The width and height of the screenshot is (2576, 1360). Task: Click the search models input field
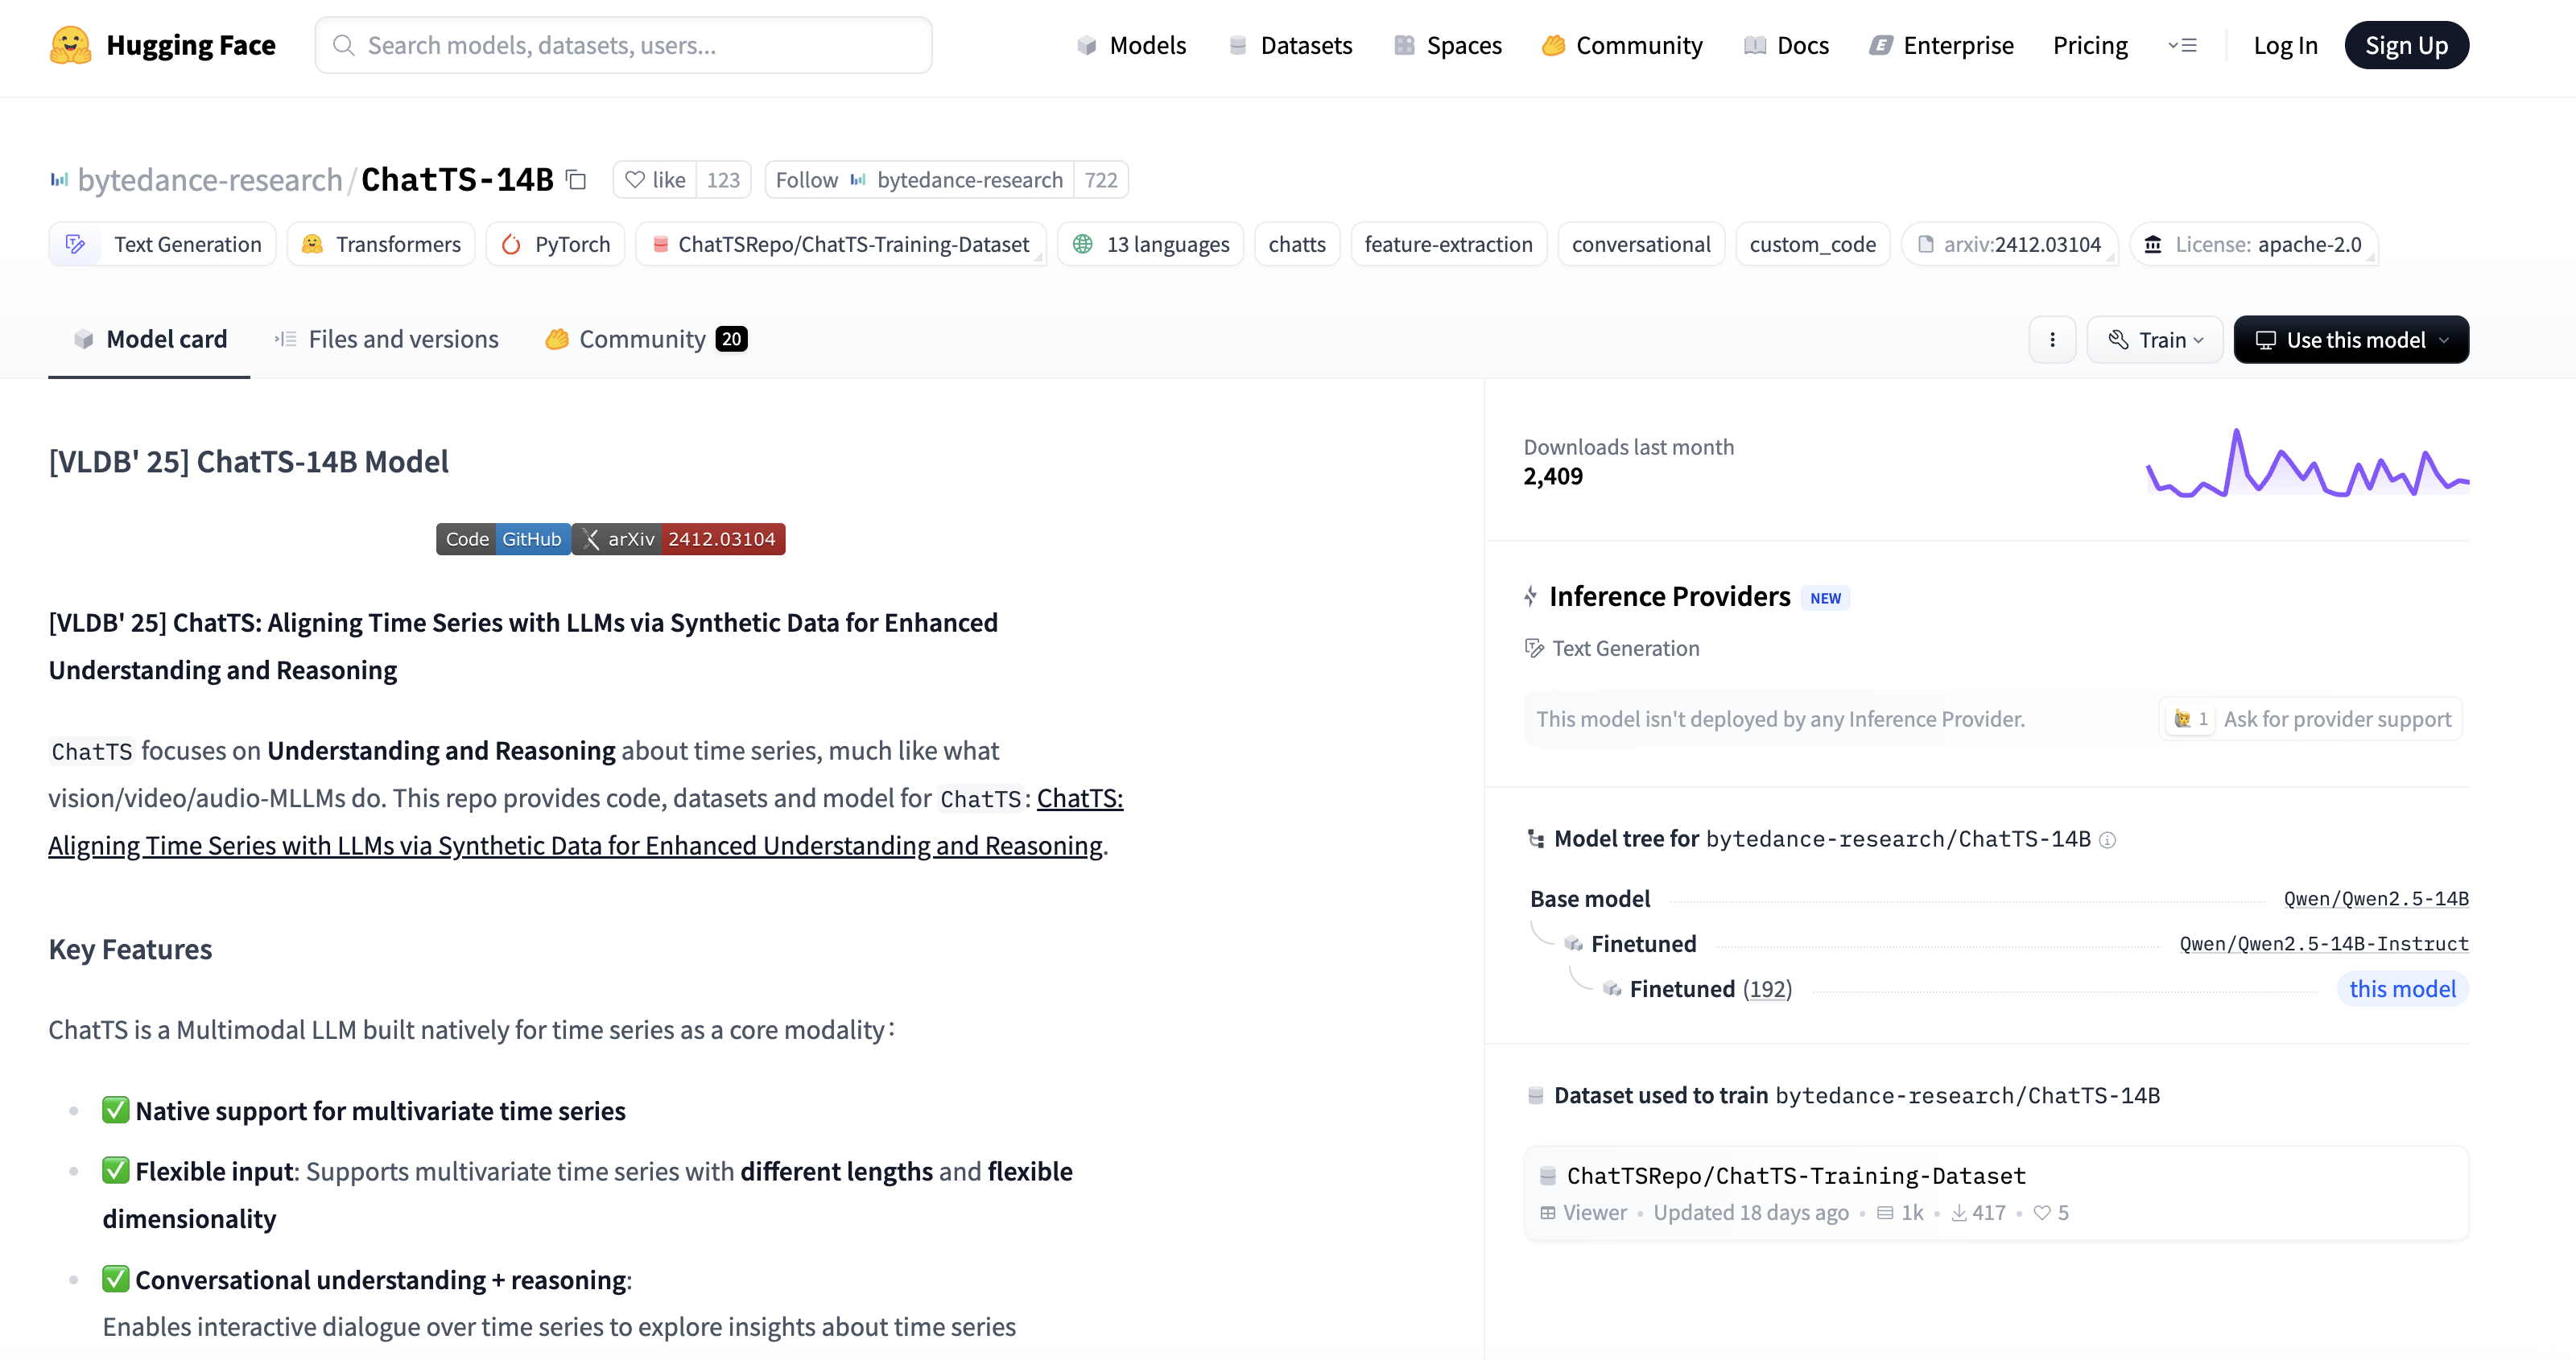pyautogui.click(x=623, y=45)
